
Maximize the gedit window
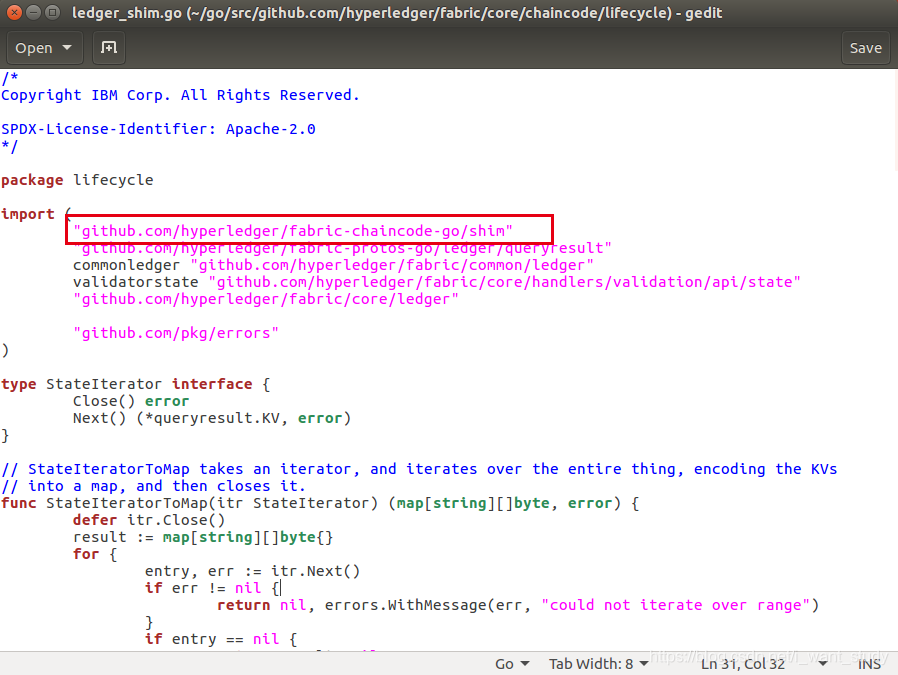click(x=52, y=12)
